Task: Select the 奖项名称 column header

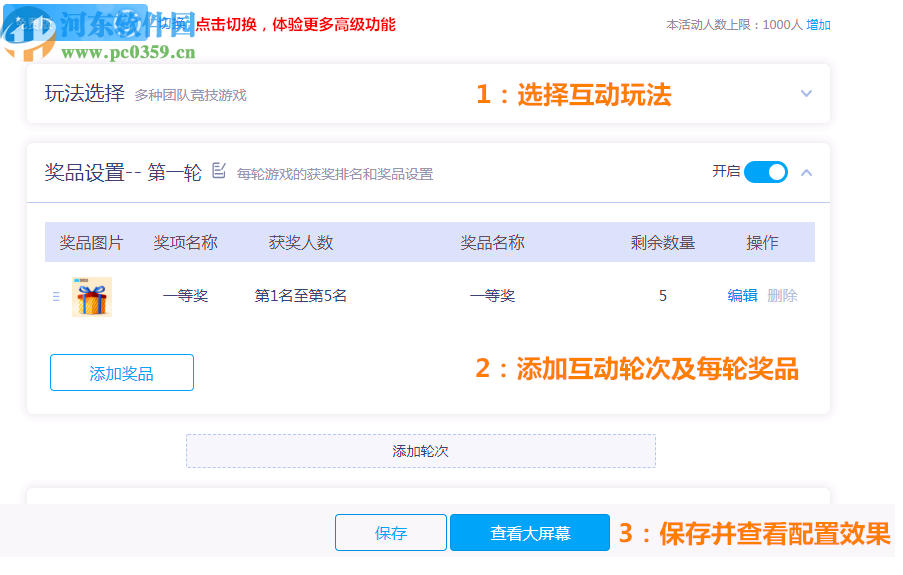Action: [x=187, y=244]
